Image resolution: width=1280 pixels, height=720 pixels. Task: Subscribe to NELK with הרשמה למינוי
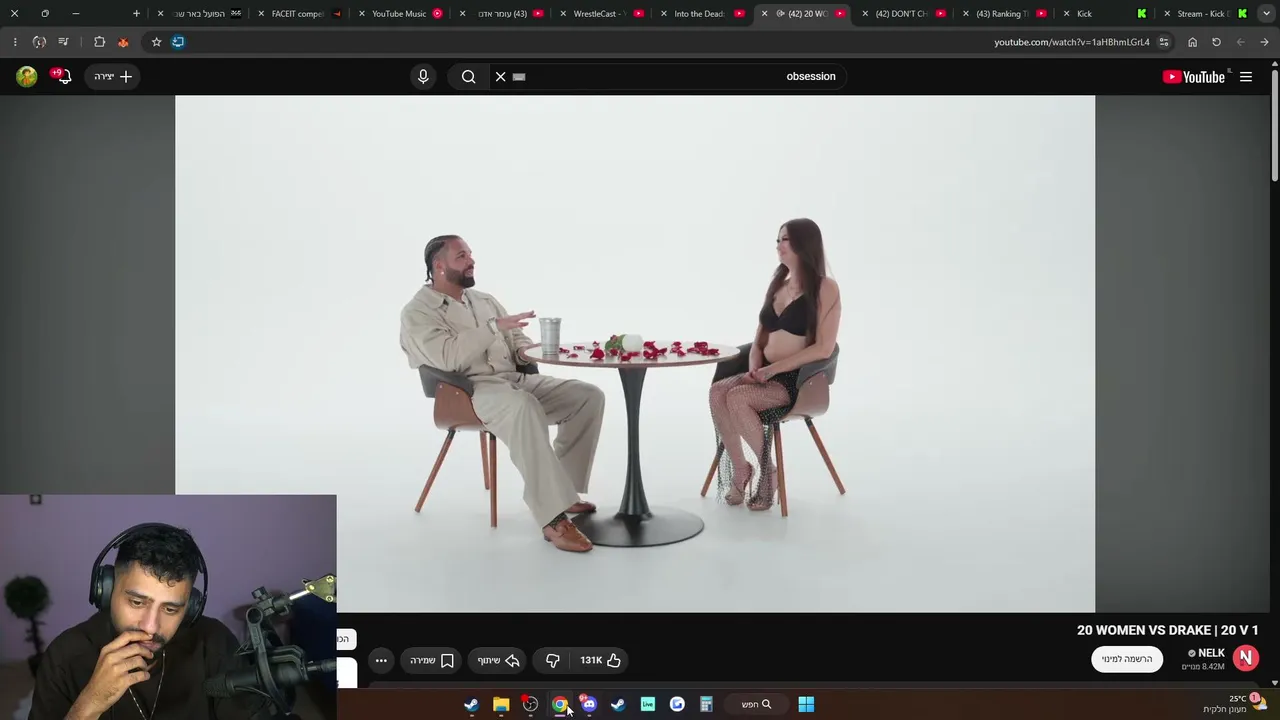click(1127, 659)
